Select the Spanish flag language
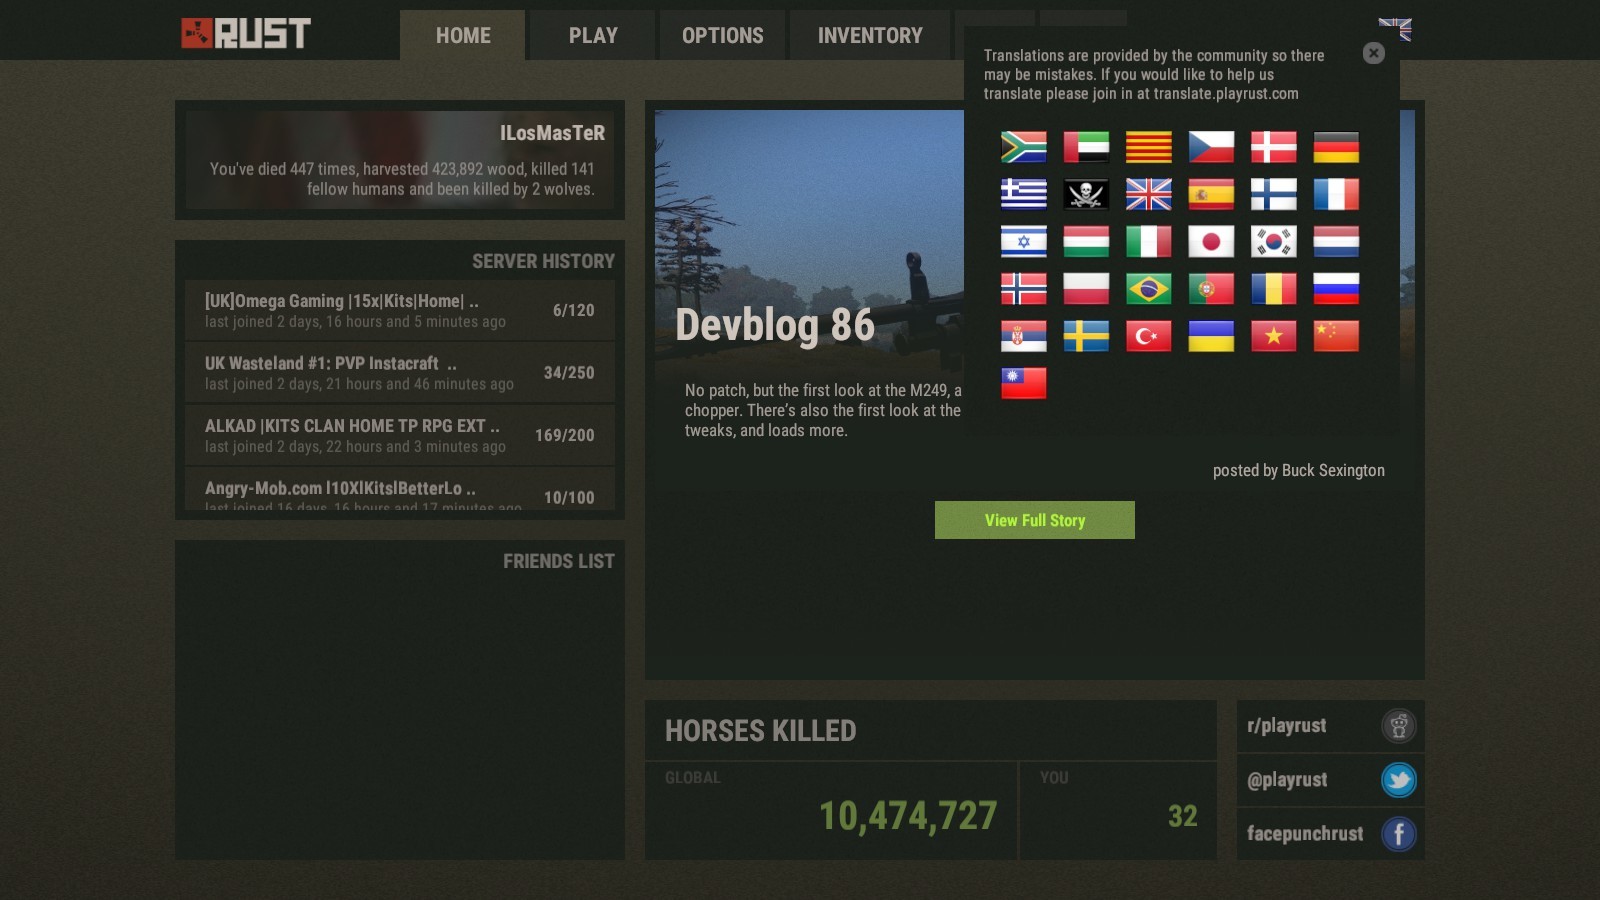The width and height of the screenshot is (1600, 900). coord(1211,194)
